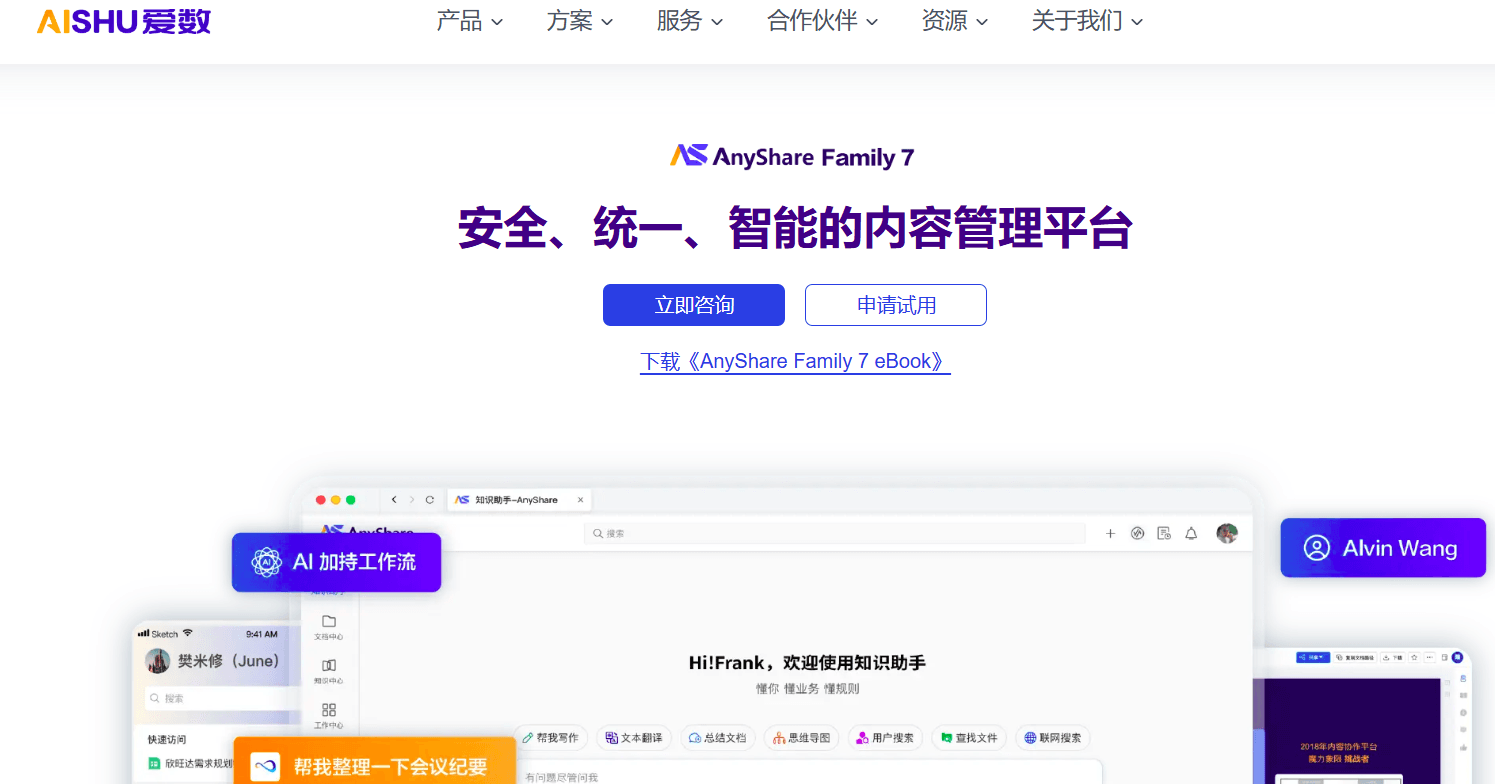Open 工作中心 in the sidebar
The width and height of the screenshot is (1495, 784).
coord(329,716)
